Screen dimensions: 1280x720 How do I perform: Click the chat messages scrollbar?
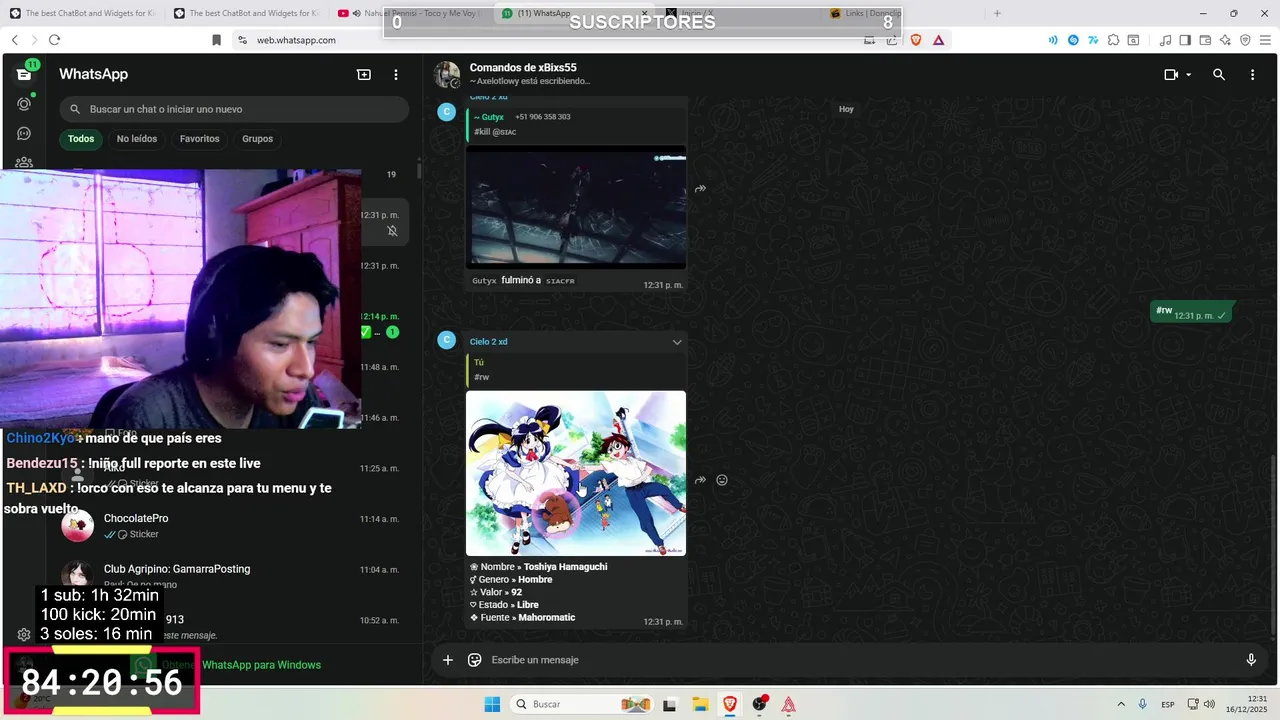click(x=1273, y=545)
